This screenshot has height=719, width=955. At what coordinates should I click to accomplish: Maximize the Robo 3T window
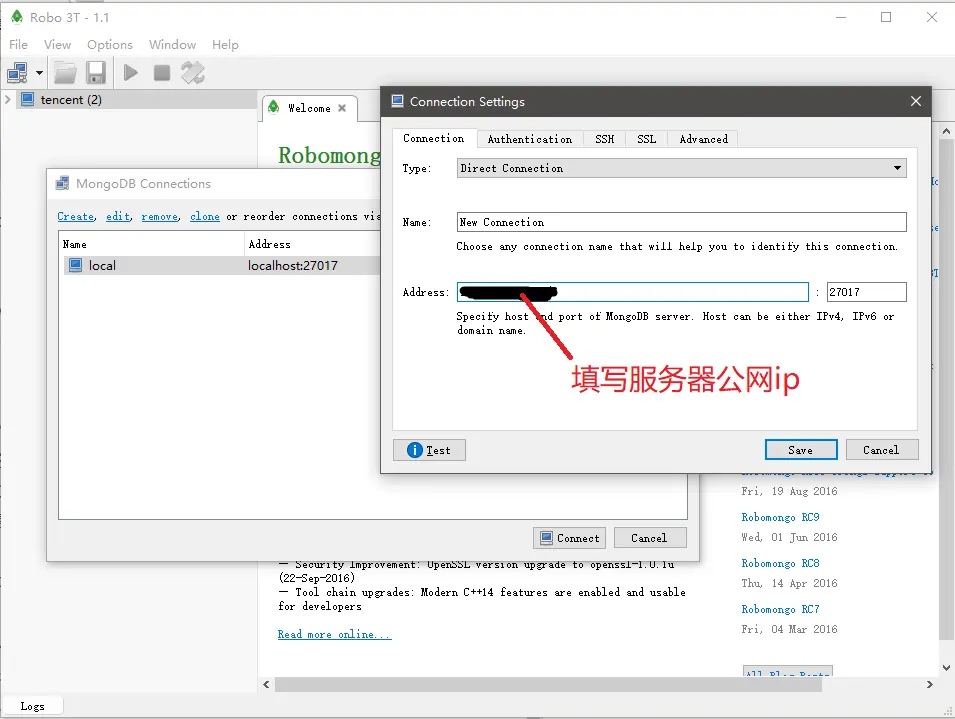886,17
